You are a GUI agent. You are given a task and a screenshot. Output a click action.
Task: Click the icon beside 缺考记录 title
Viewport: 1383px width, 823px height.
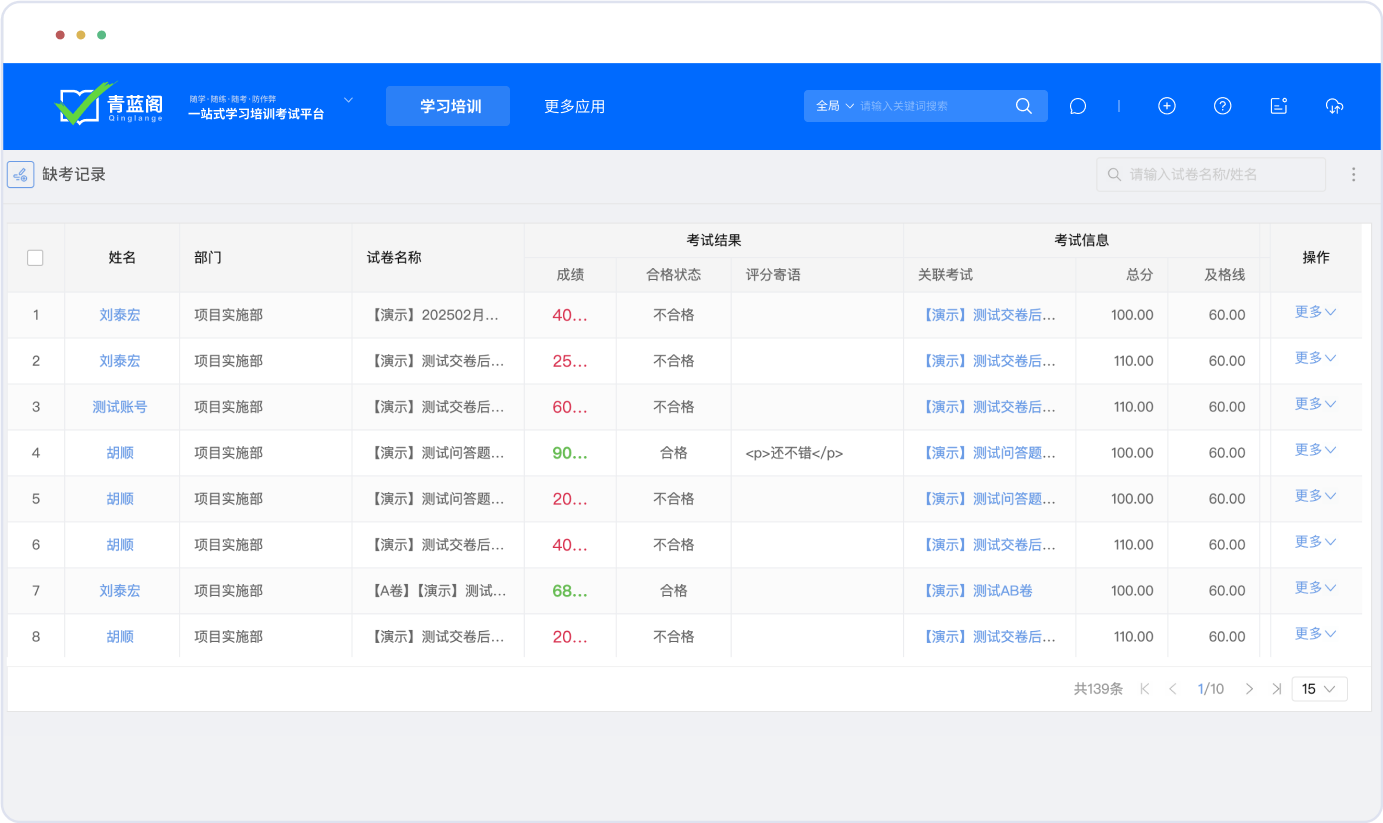pyautogui.click(x=21, y=174)
